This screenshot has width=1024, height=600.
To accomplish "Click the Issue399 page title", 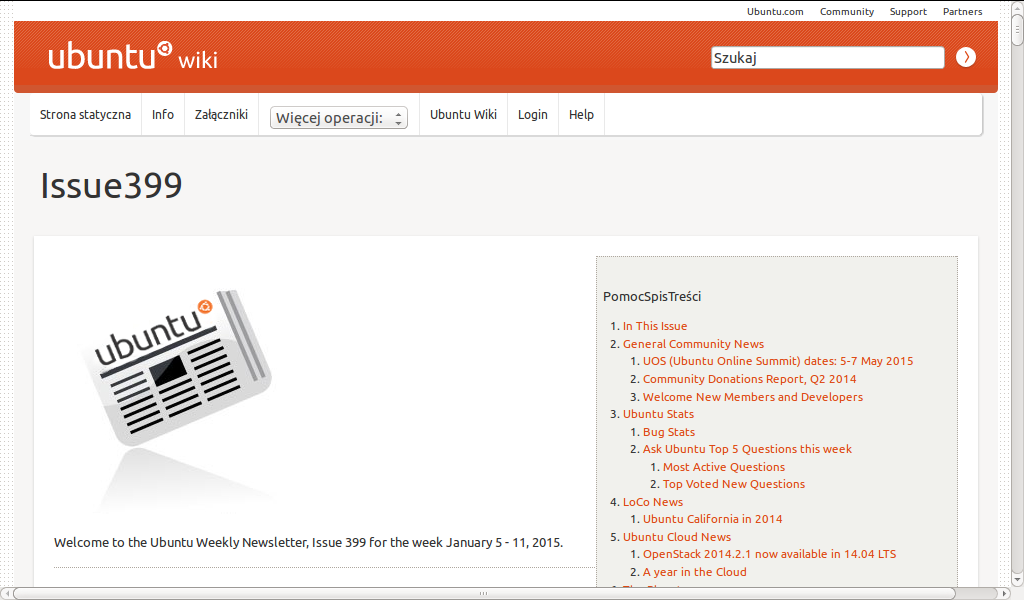I will [112, 185].
